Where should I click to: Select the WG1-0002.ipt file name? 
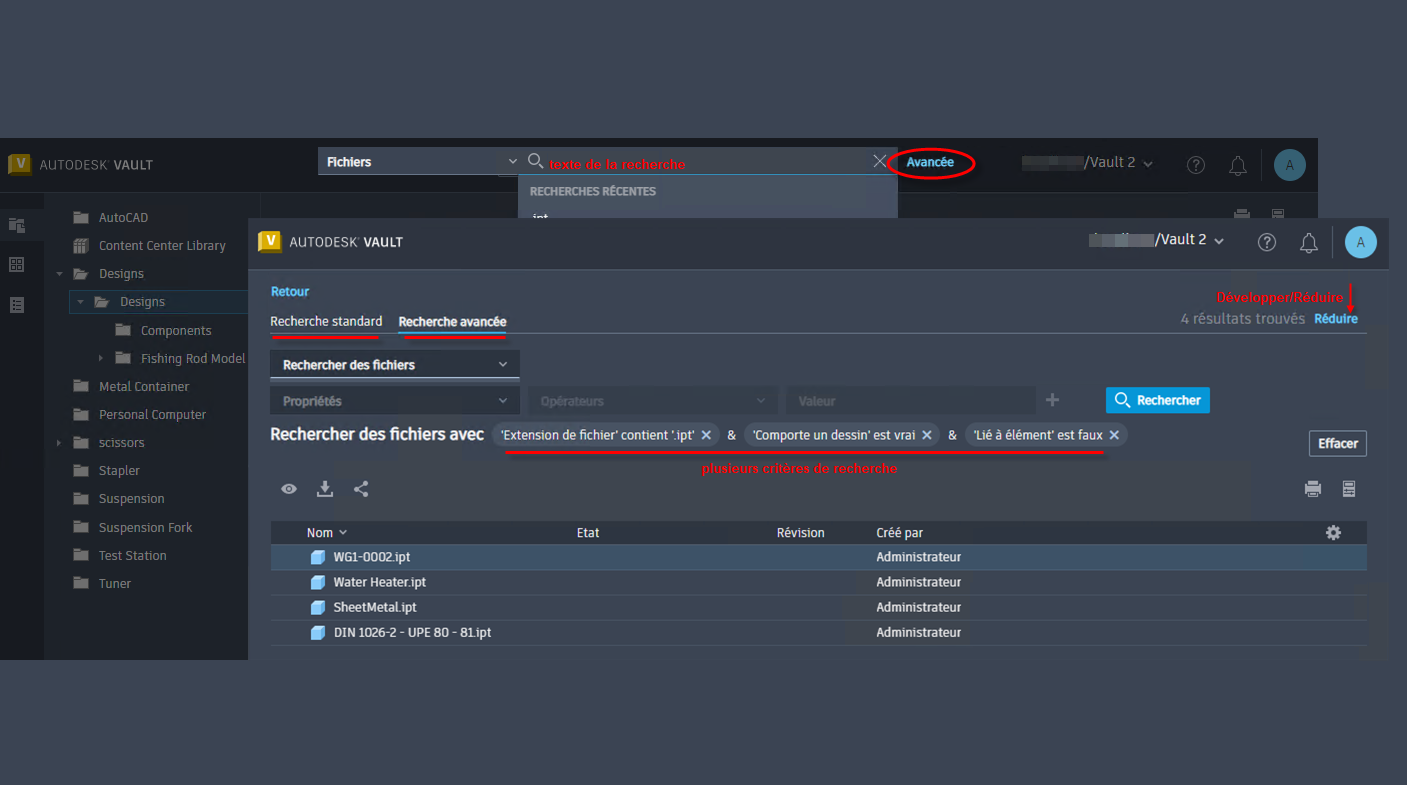[372, 557]
